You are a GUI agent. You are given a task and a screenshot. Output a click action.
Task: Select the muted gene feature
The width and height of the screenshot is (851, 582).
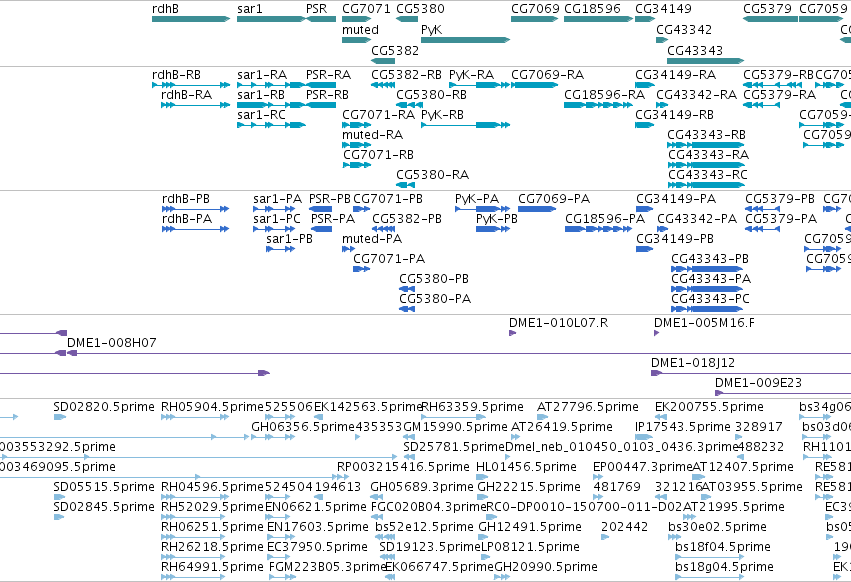[x=356, y=40]
